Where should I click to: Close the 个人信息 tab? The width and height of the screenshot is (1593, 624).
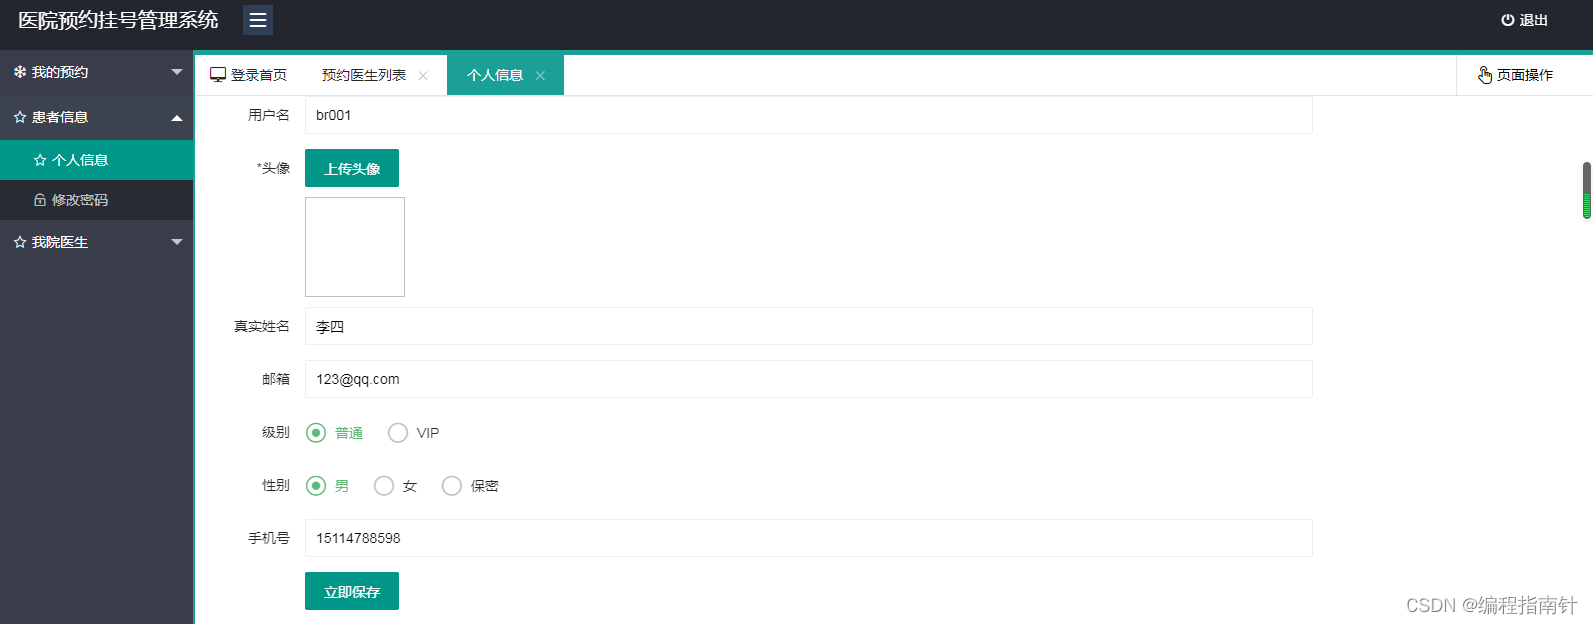point(540,76)
